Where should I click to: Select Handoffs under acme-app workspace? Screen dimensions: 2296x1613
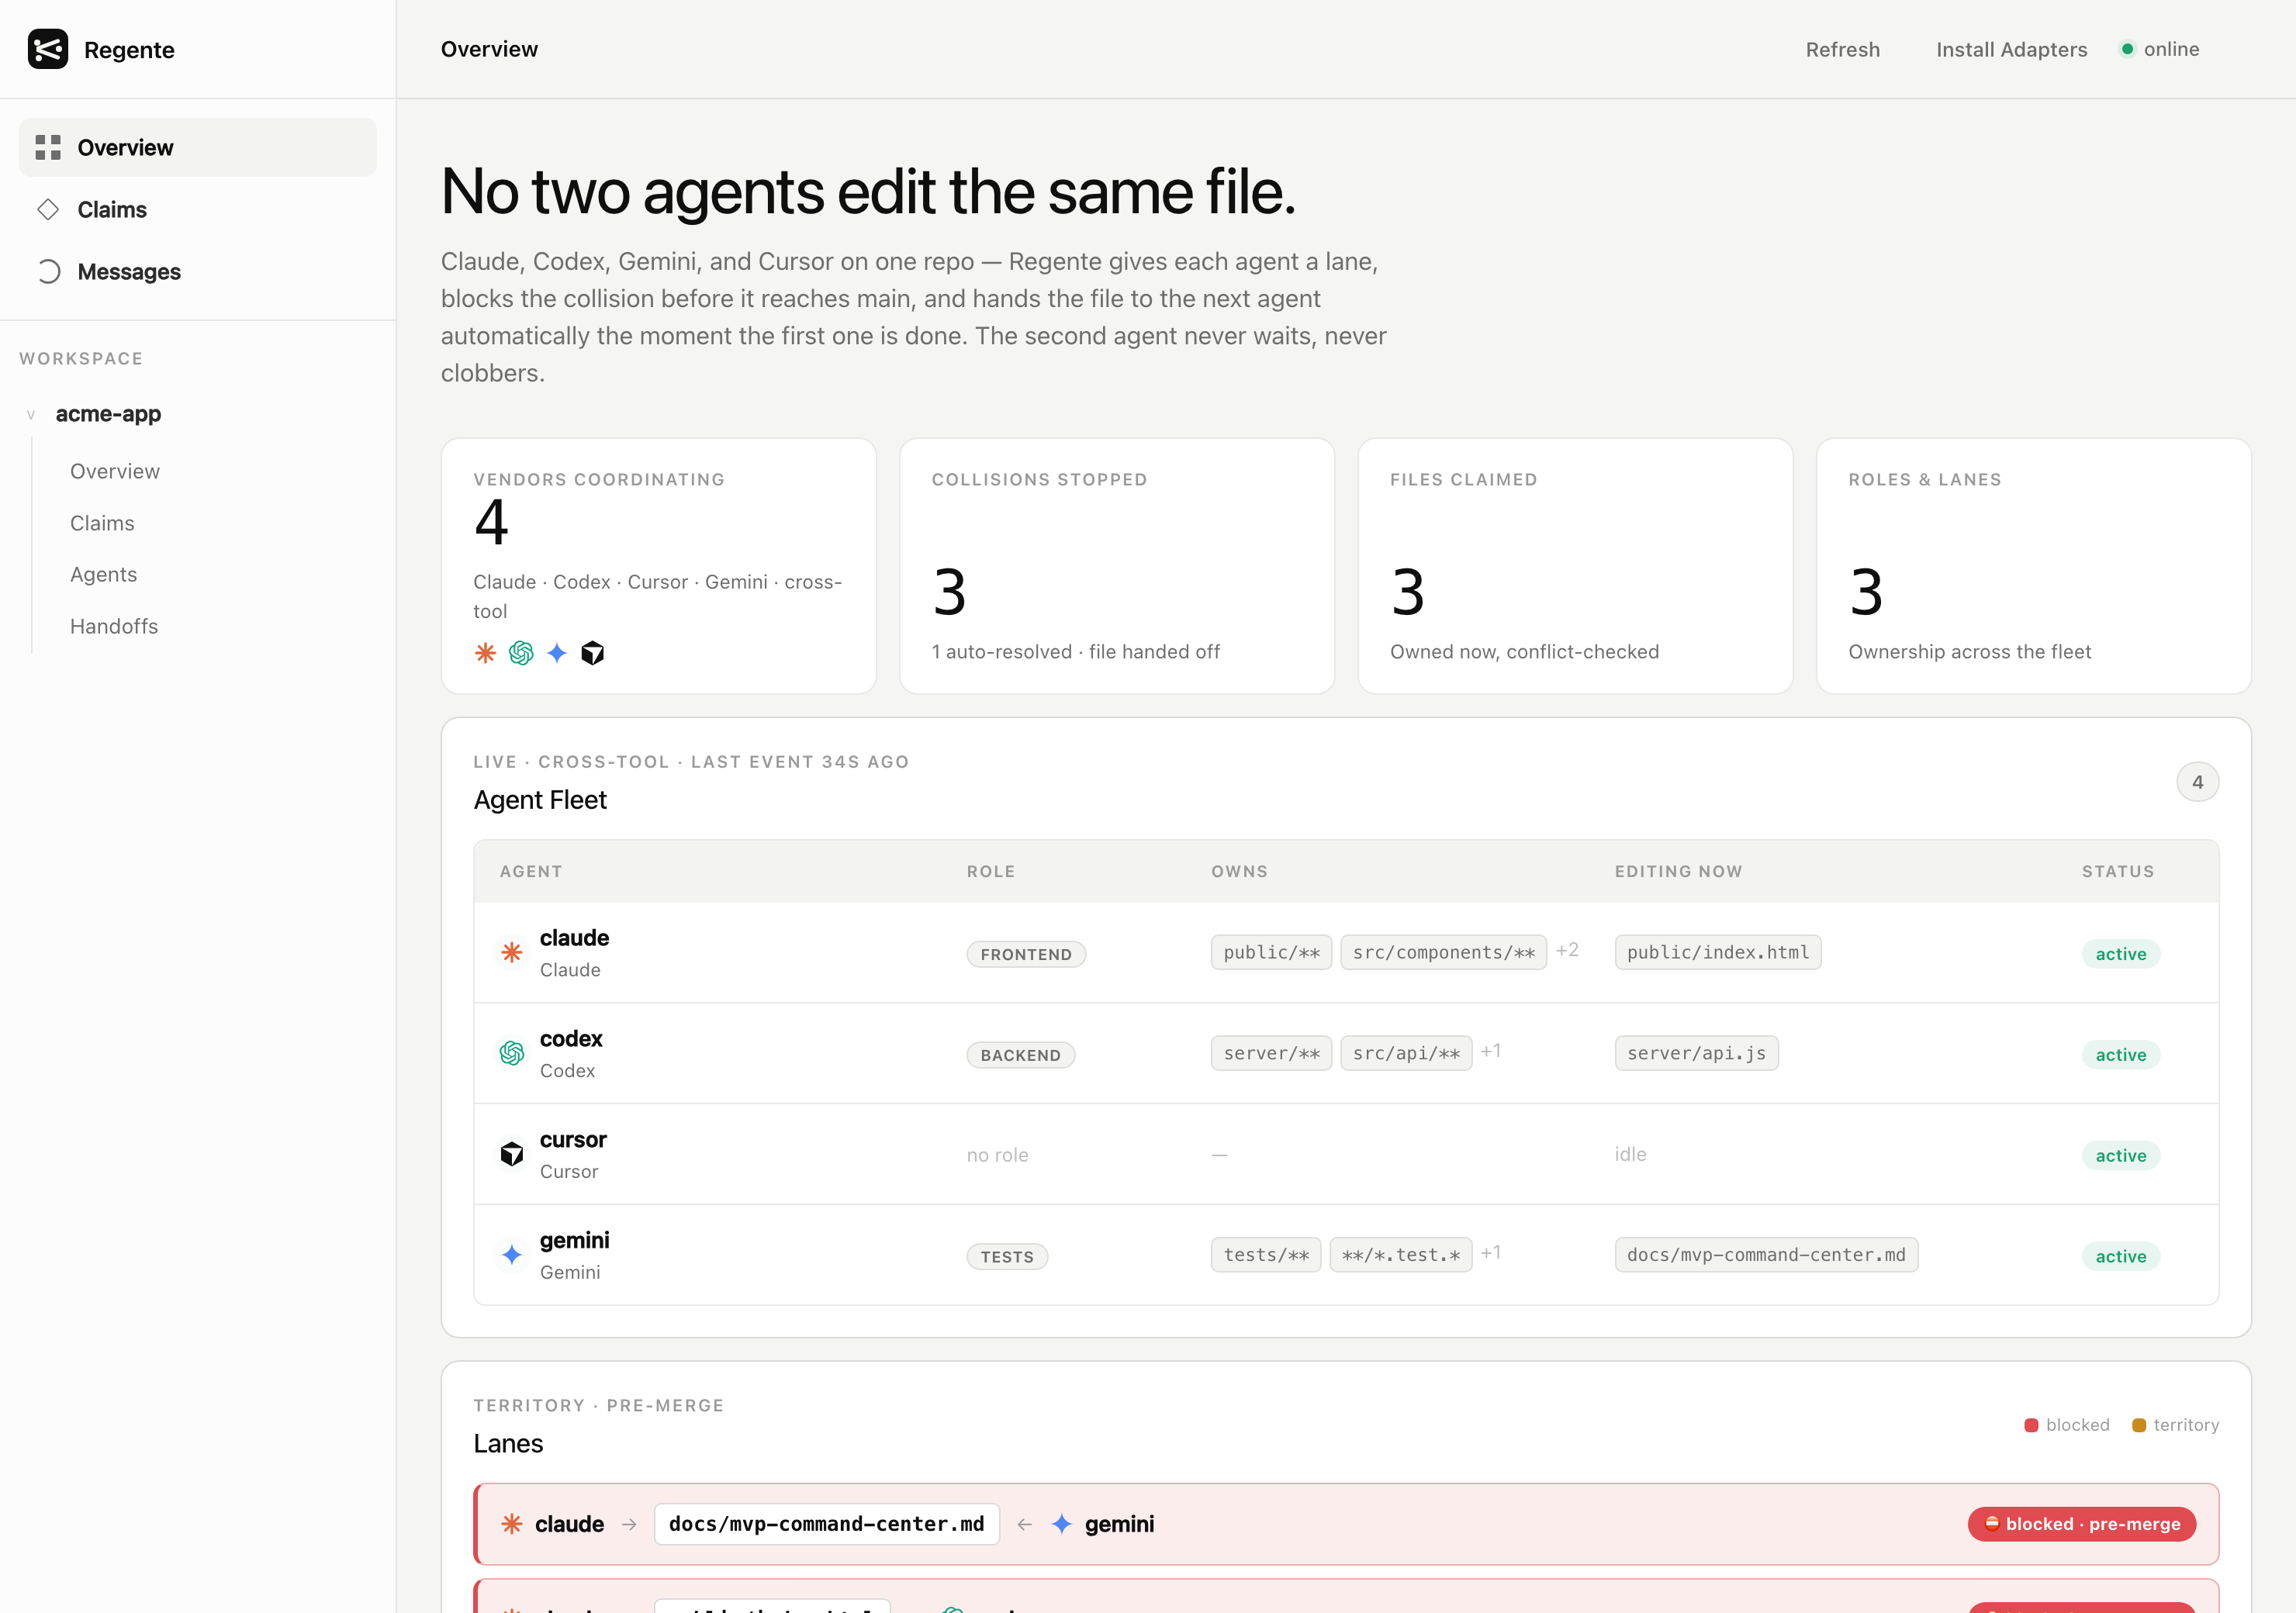coord(114,626)
